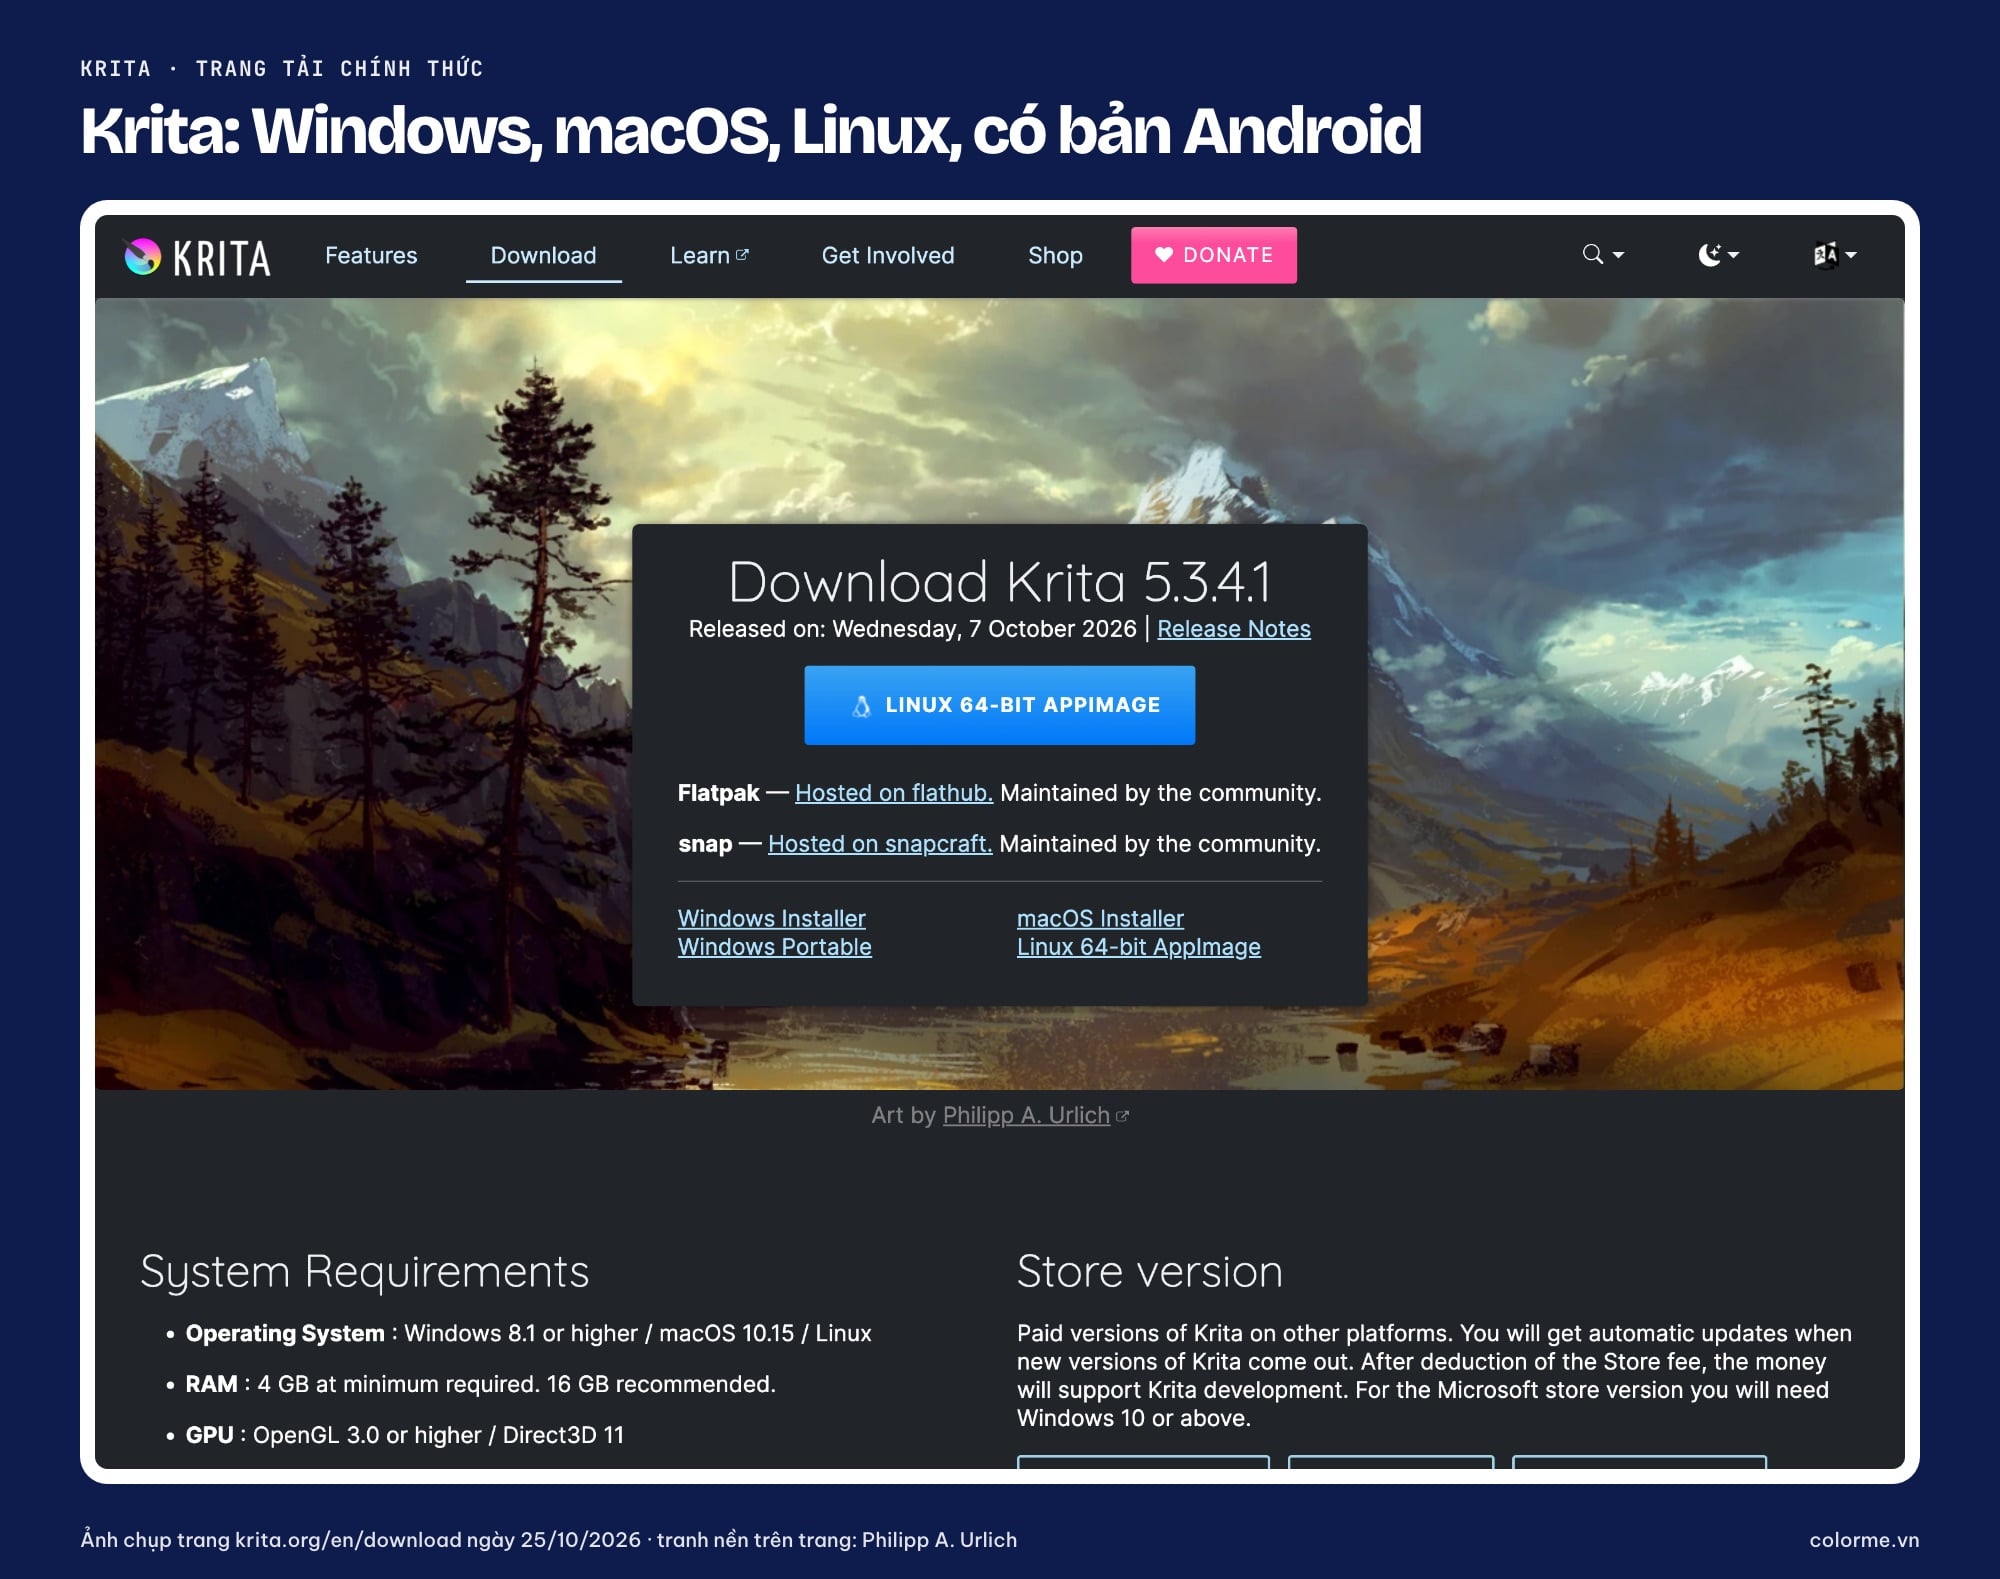2000x1579 pixels.
Task: Click the Krita logo in the navbar
Action: (197, 257)
